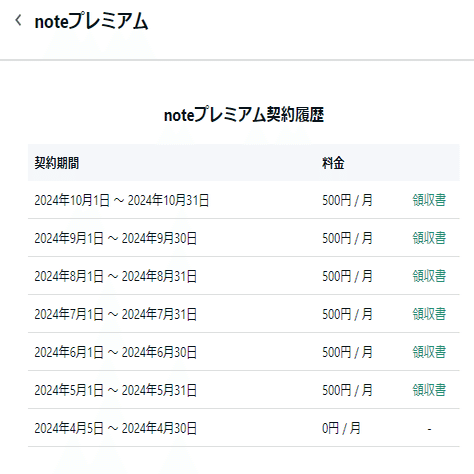
Task: Click 500円 / 月 in the August row
Action: coord(347,276)
